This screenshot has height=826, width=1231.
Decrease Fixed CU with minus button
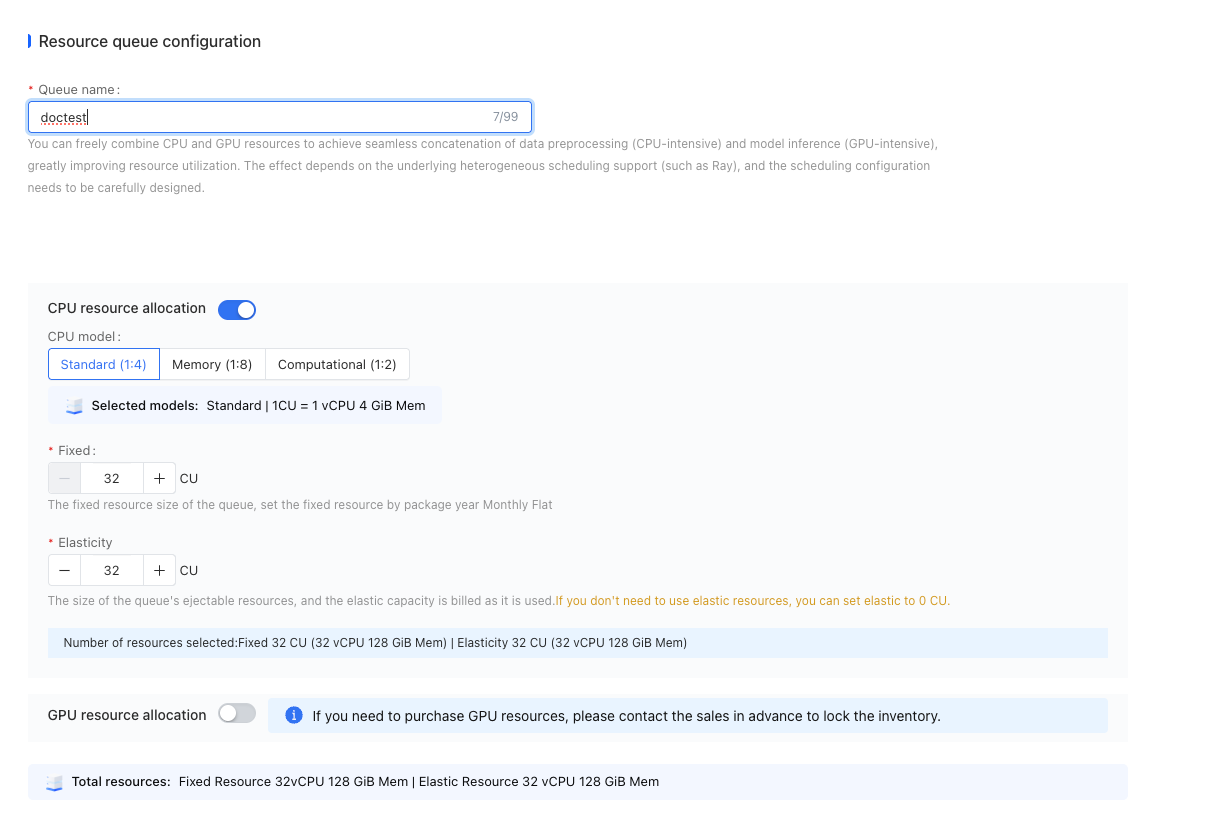[x=64, y=479]
